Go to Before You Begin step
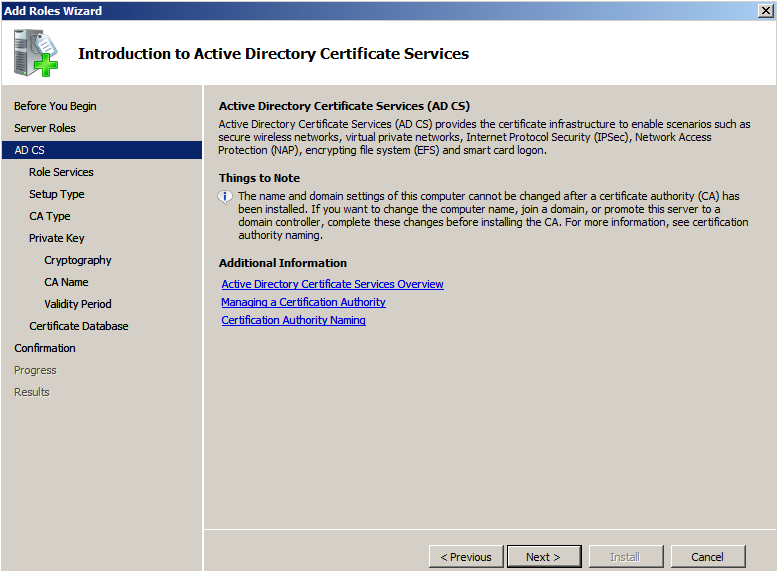This screenshot has height=571, width=777. tap(55, 106)
